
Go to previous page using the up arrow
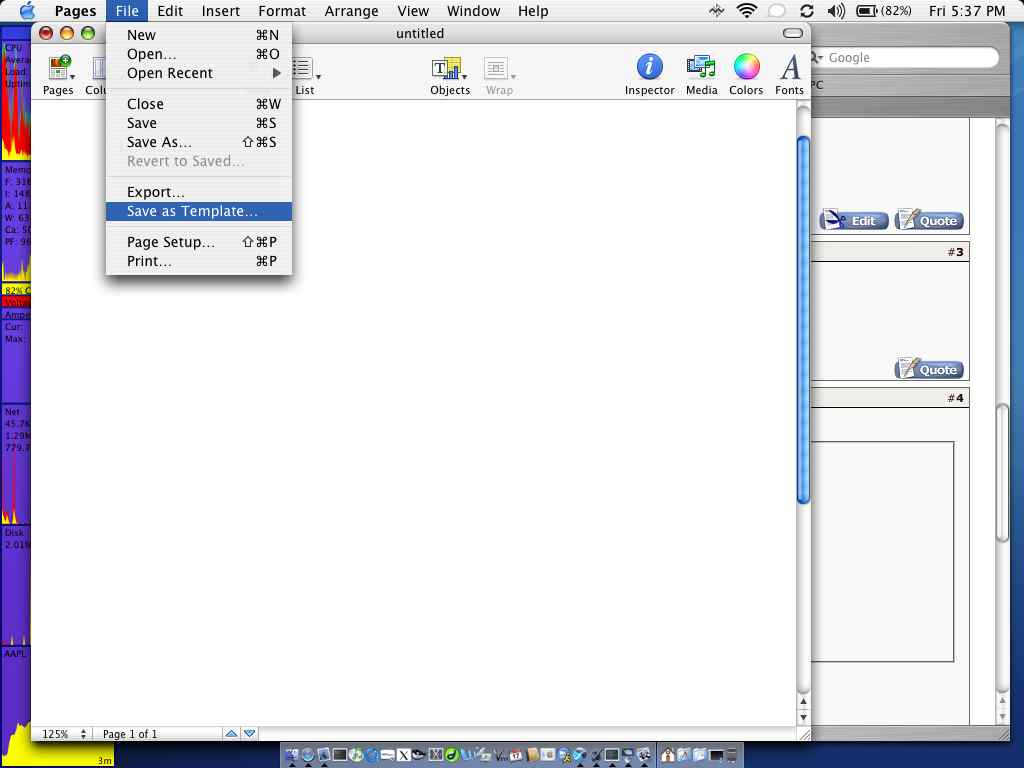pos(231,733)
